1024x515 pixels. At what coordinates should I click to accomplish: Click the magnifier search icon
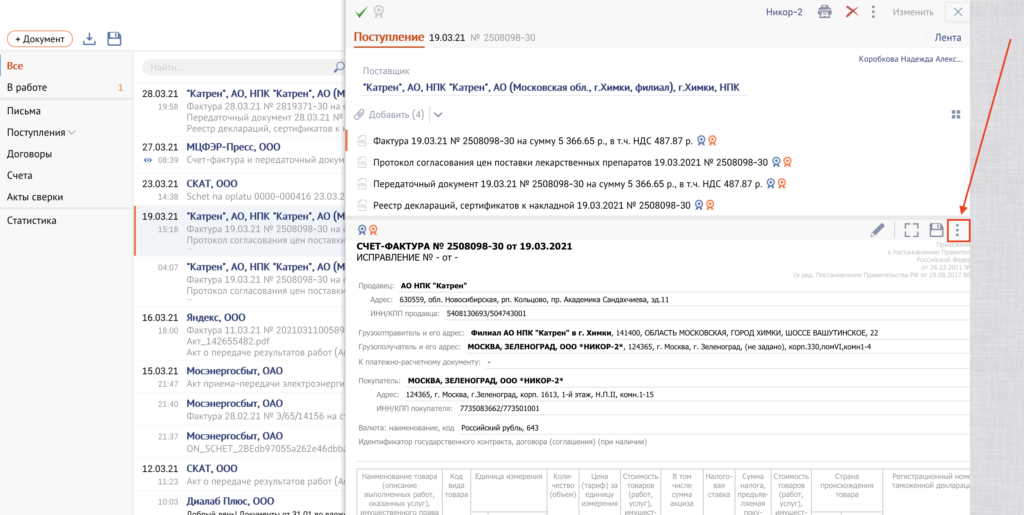338,67
